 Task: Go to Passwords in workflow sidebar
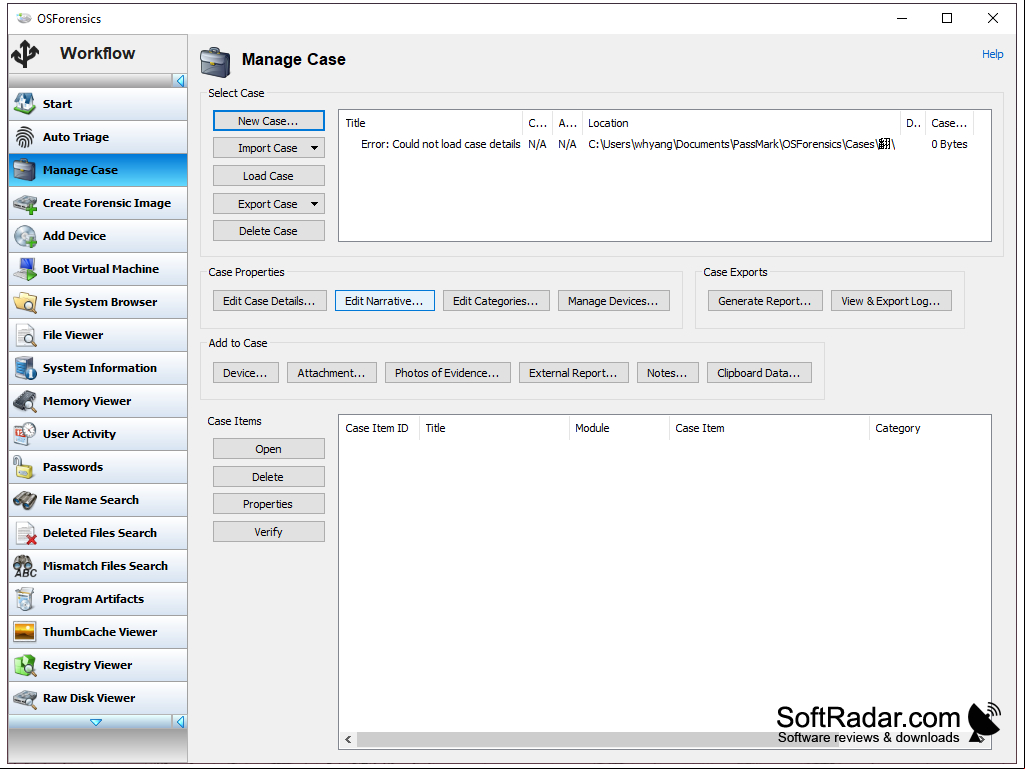click(x=98, y=467)
